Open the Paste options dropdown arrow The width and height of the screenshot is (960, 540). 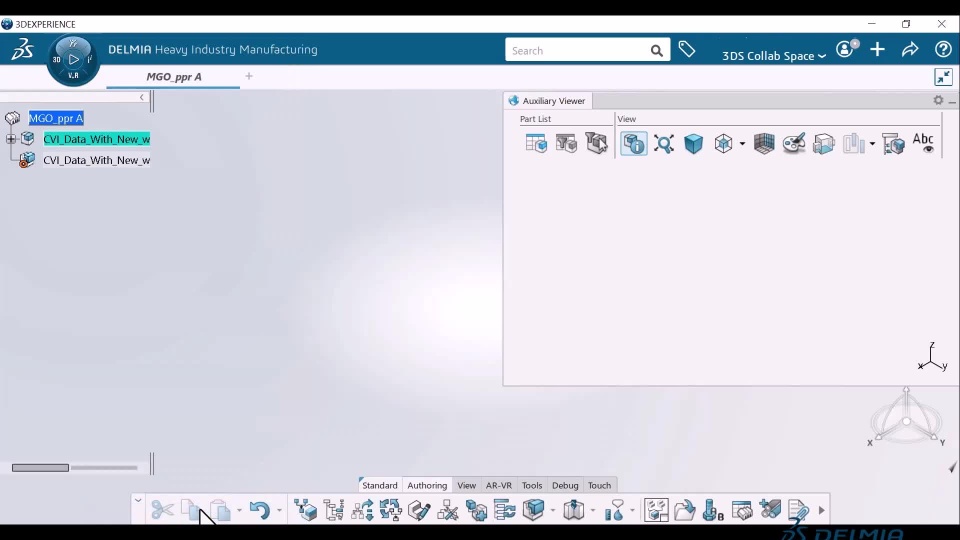[x=239, y=510]
